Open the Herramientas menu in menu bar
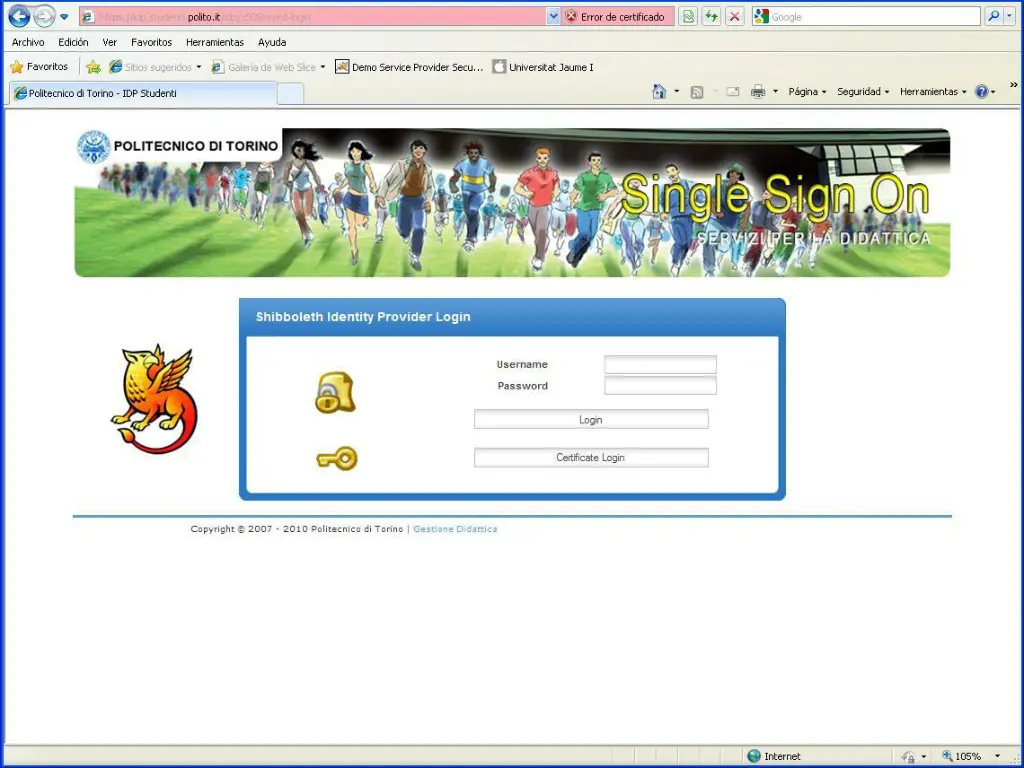The width and height of the screenshot is (1024, 768). pos(215,42)
